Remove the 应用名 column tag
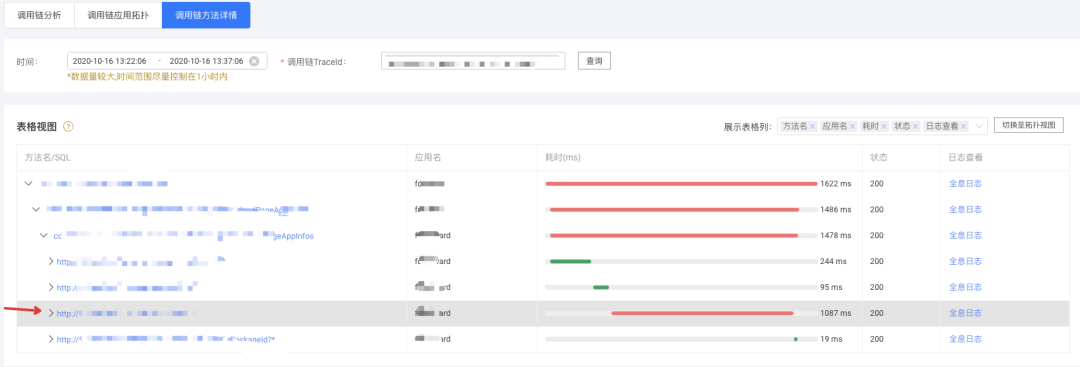The height and width of the screenshot is (367, 1080). tap(853, 127)
